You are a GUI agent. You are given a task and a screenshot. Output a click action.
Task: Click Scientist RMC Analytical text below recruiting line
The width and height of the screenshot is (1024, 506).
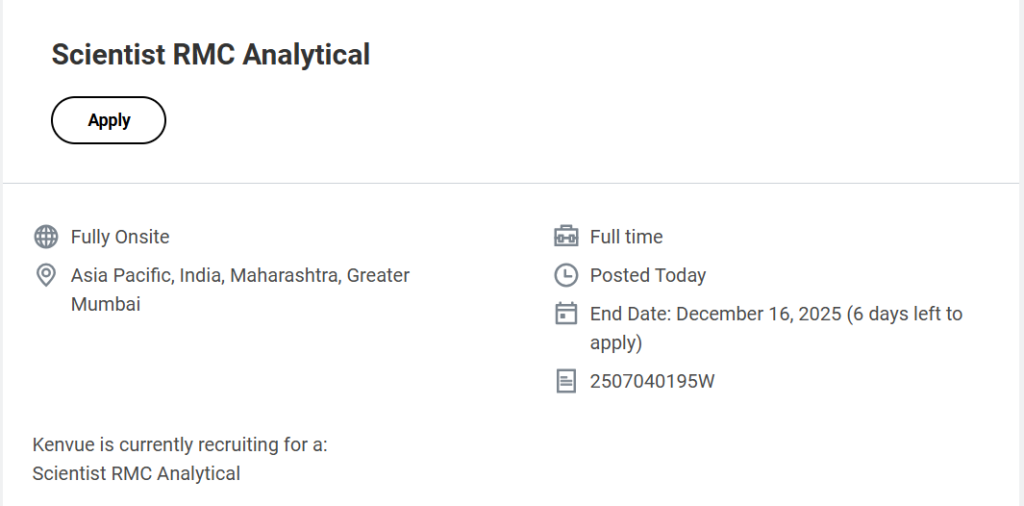(136, 473)
